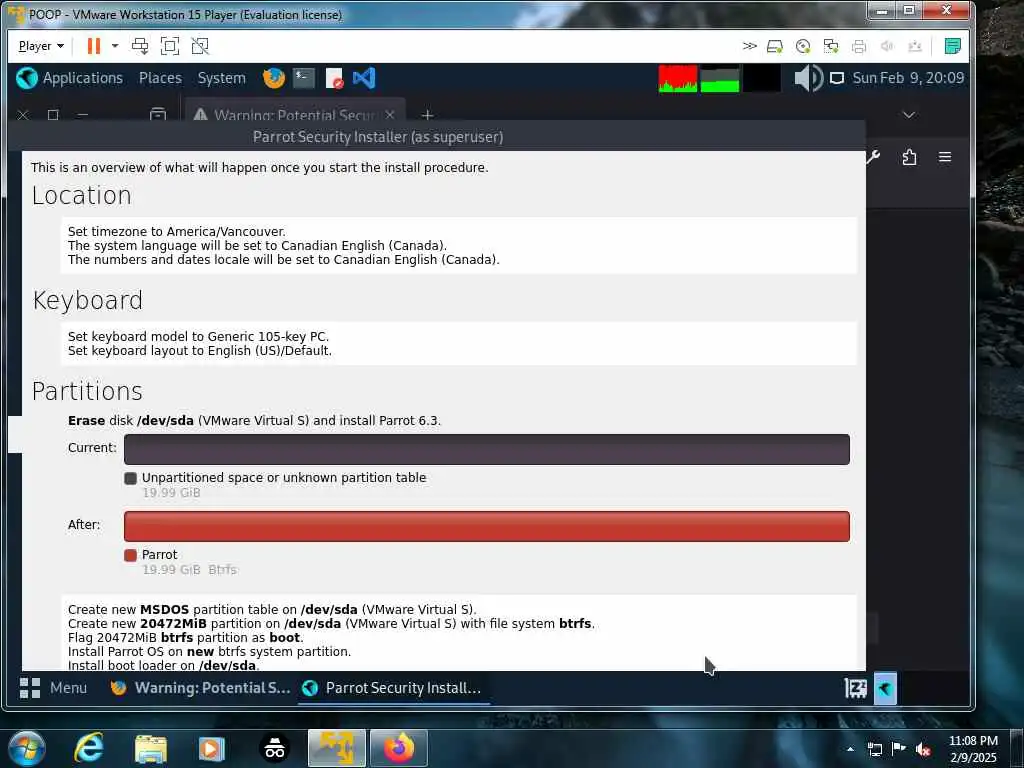Open the Places menu
Screen dimensions: 1024x768
coord(160,78)
